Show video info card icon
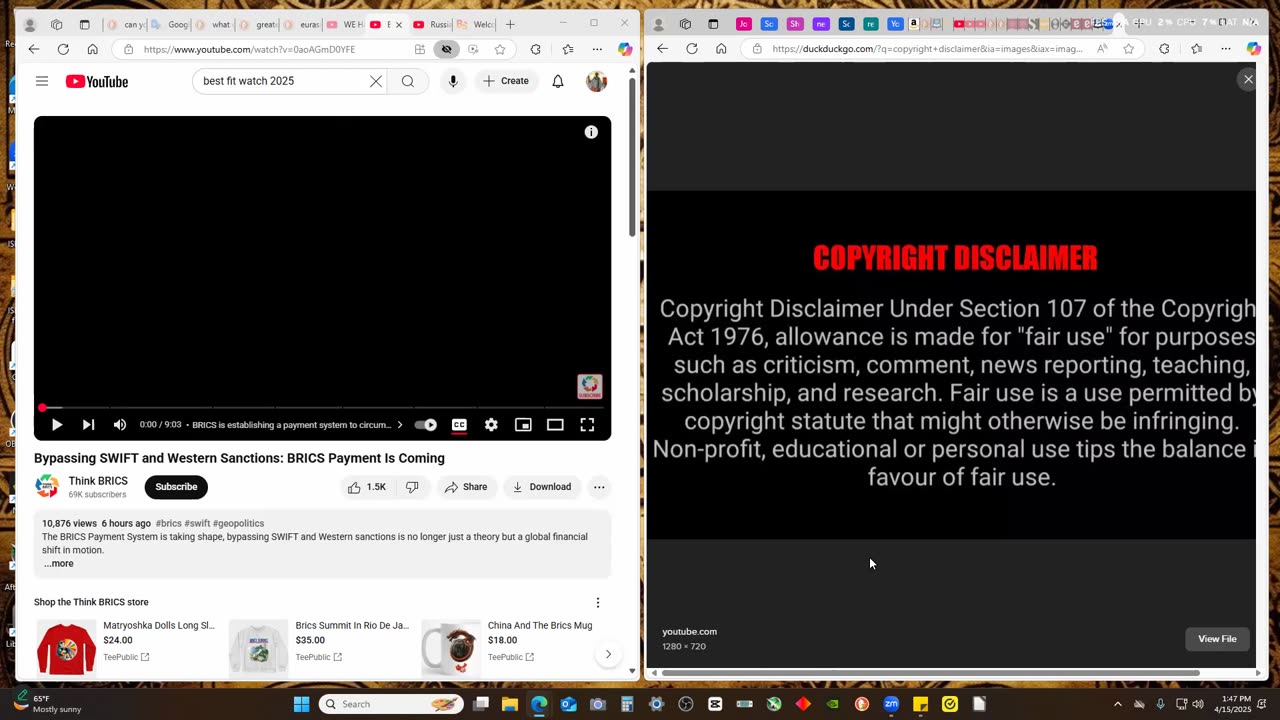 tap(591, 132)
